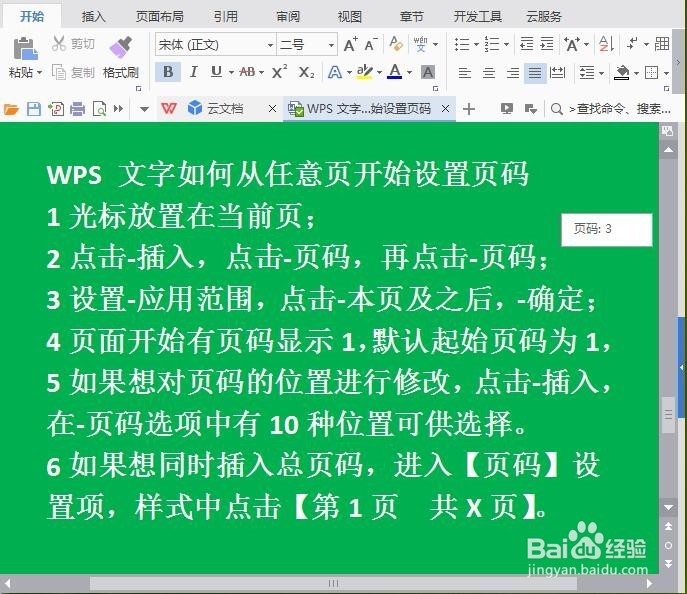Select the Format Painter (格式刷) tool
Screen dimensions: 687x594
[x=120, y=57]
